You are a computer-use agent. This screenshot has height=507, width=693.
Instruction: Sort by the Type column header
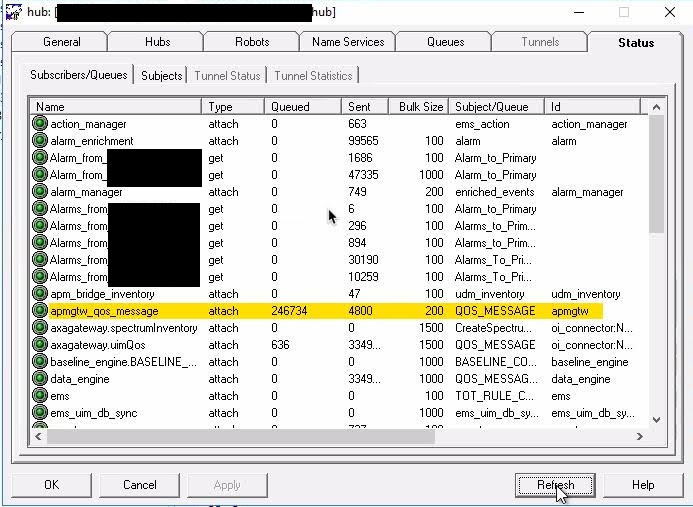tap(233, 107)
